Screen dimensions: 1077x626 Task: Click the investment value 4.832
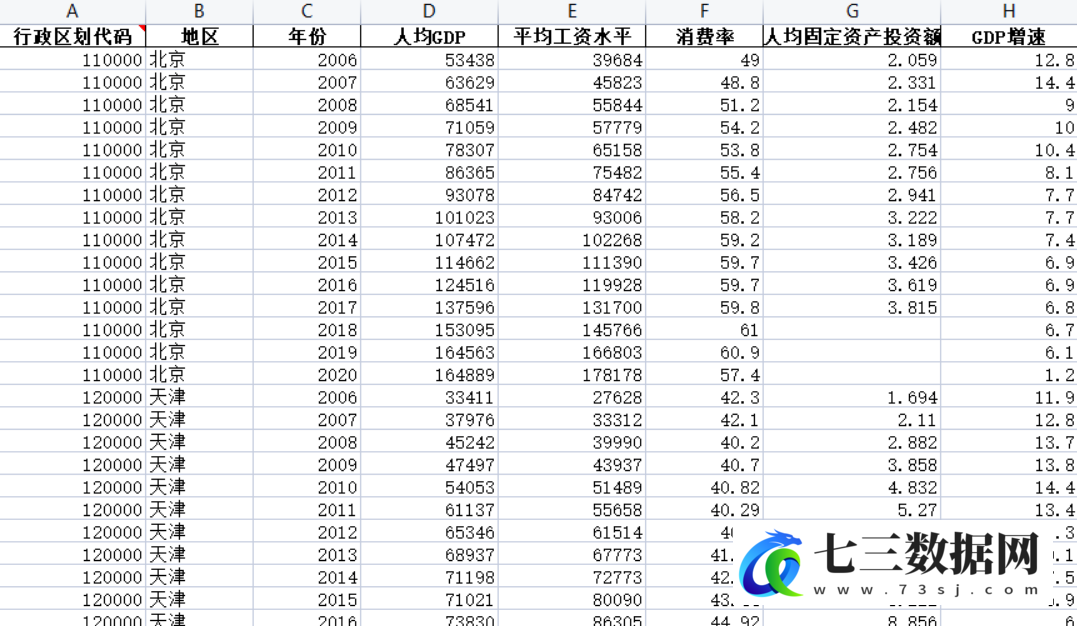(x=852, y=487)
